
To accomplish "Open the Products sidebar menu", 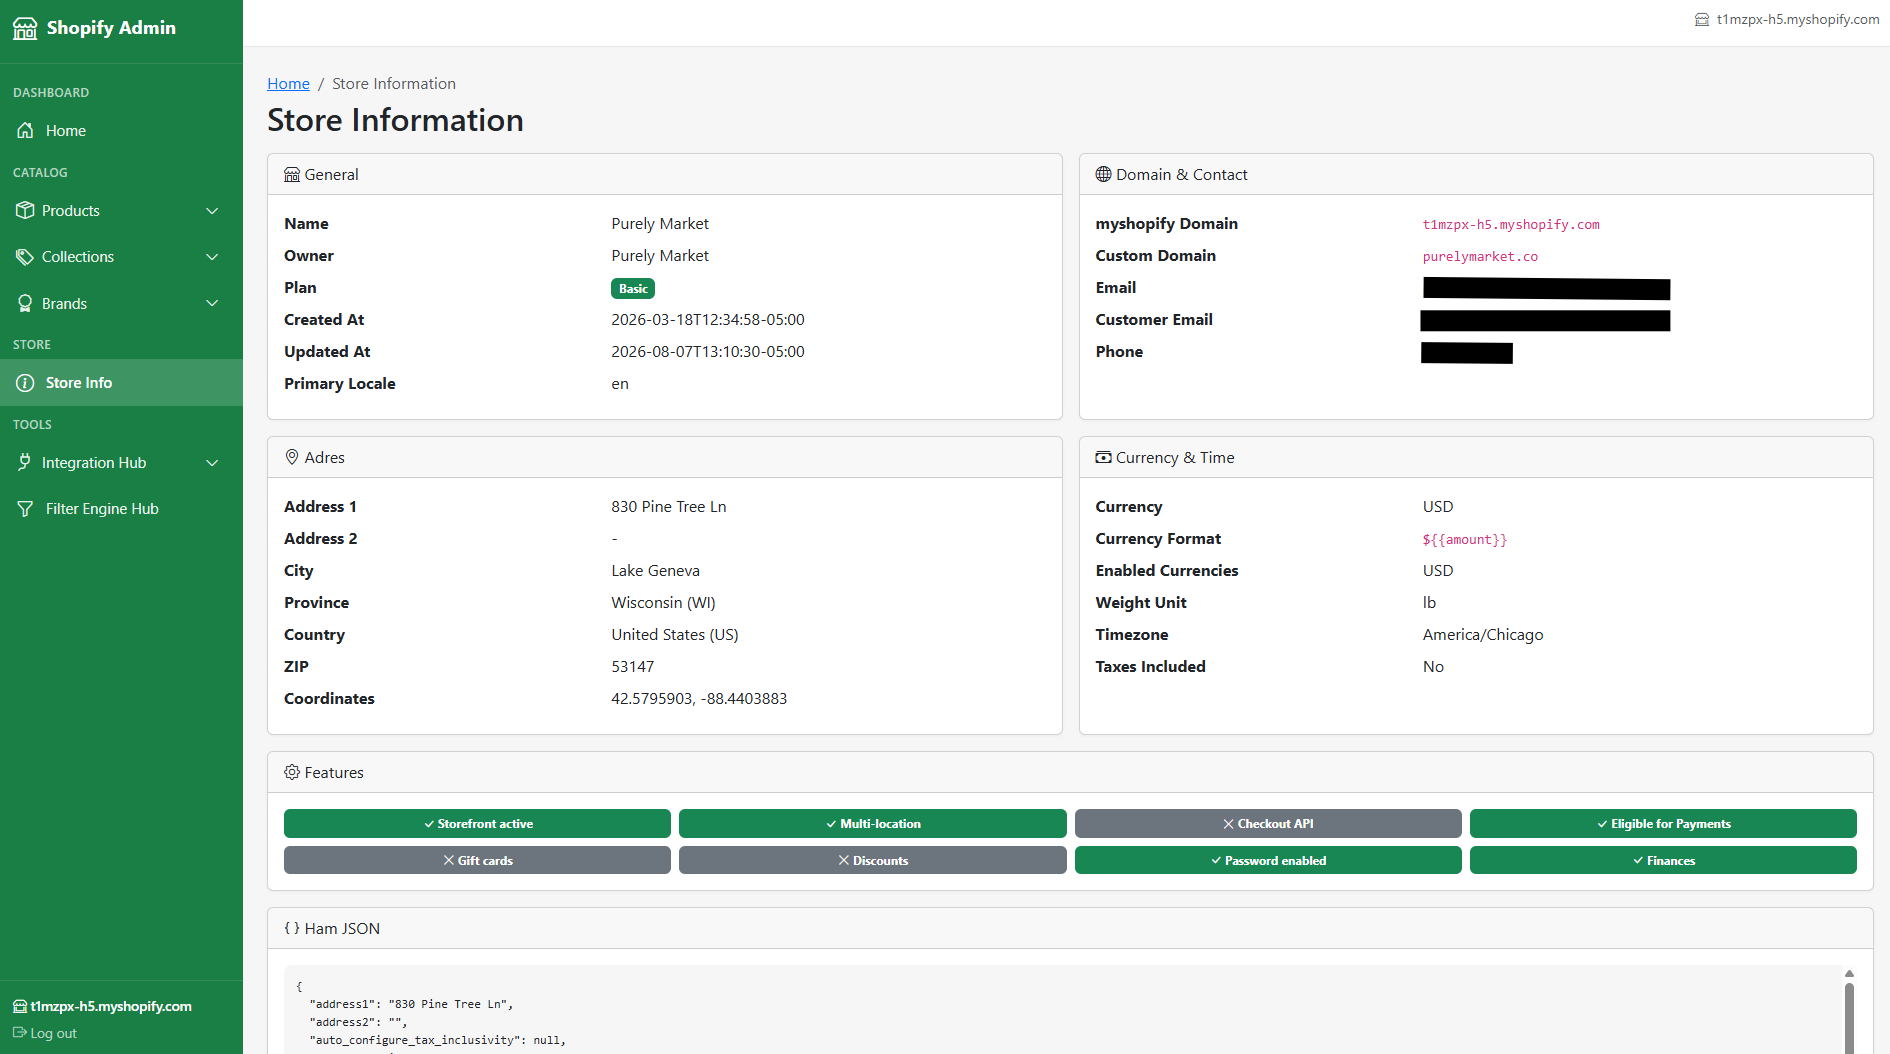I will [121, 211].
